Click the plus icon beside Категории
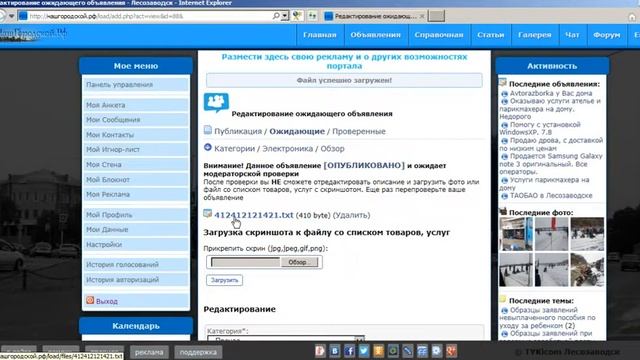Viewport: 640px width, 360px height. [208, 147]
